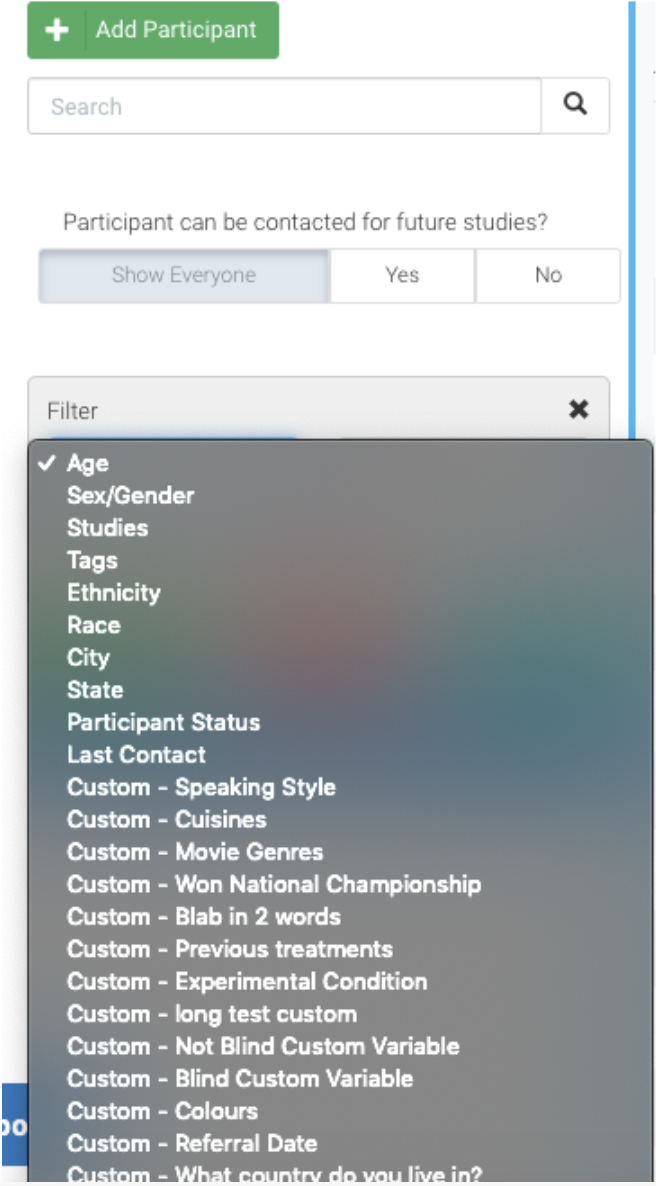Choose Custom - Won National Championship

point(273,884)
